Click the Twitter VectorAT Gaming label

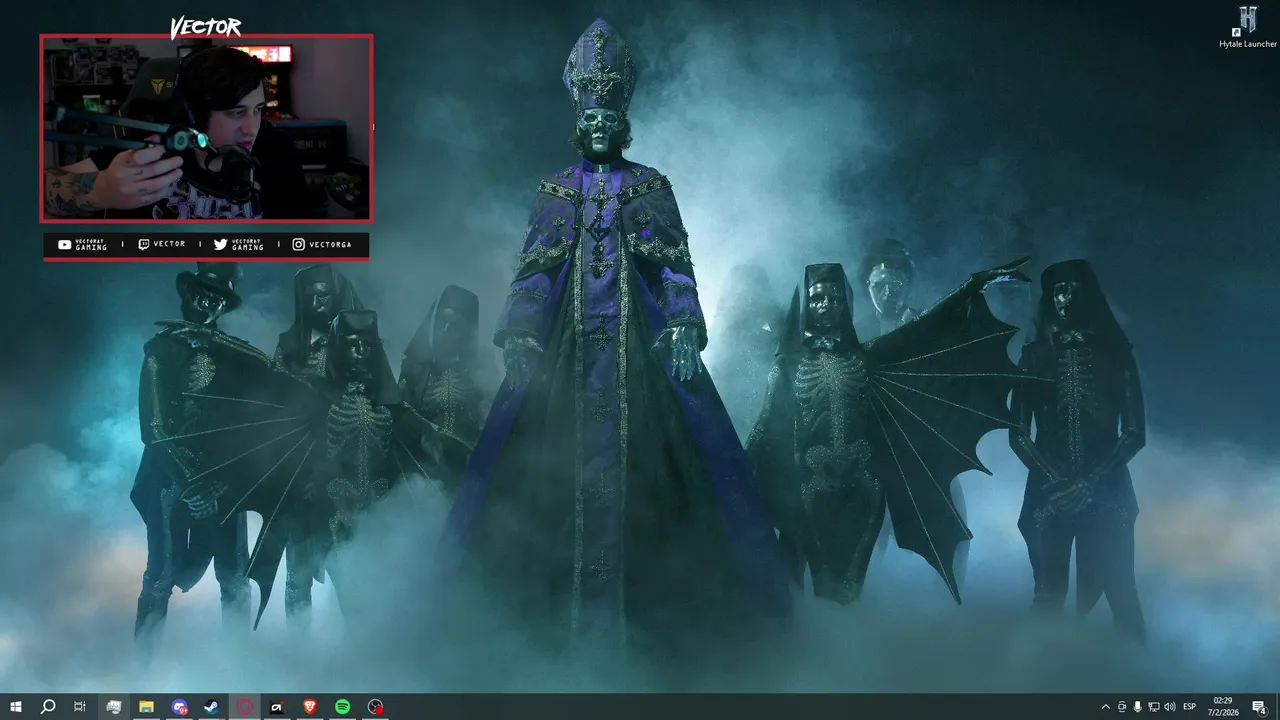tap(239, 245)
